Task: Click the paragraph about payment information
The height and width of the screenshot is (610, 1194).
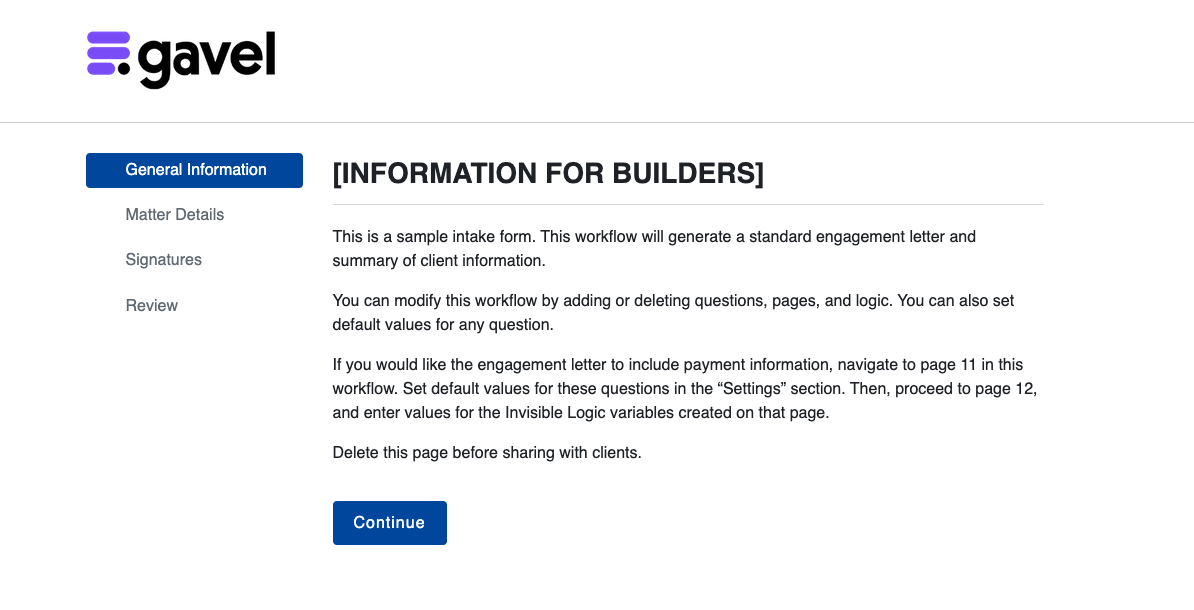Action: tap(685, 388)
